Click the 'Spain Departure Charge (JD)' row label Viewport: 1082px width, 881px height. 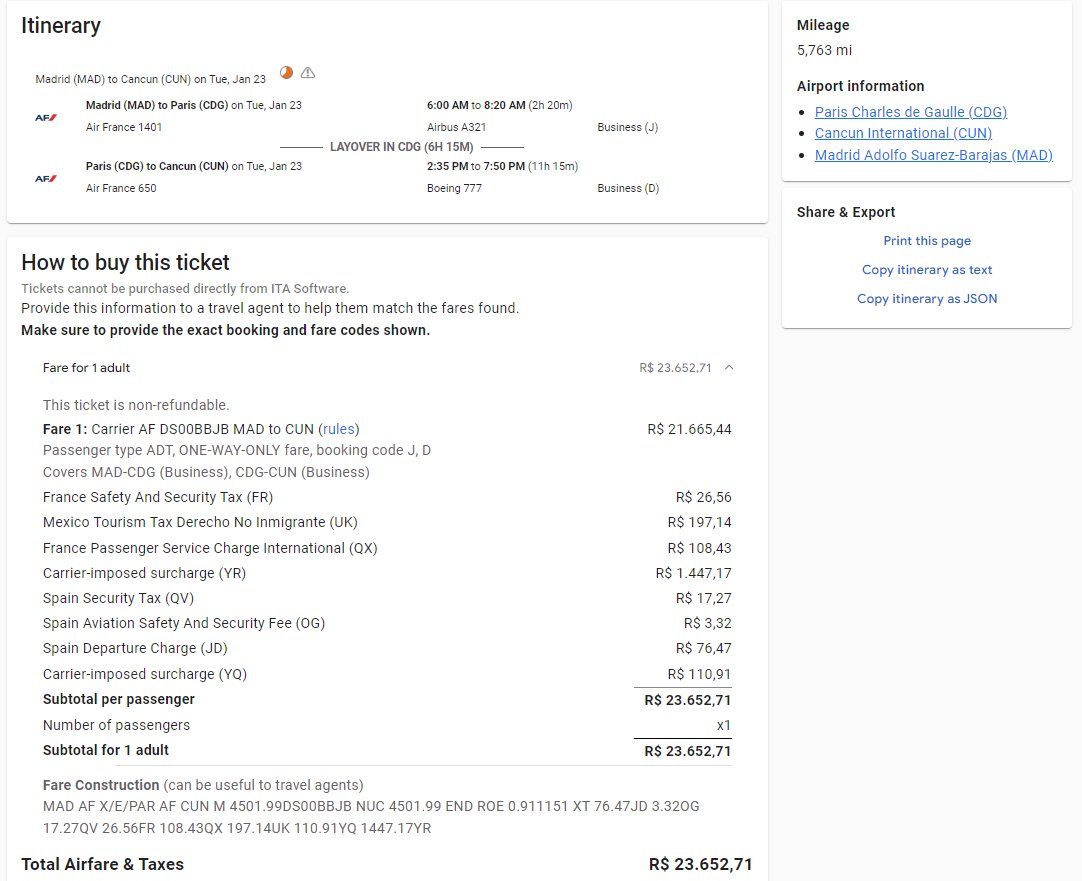135,649
